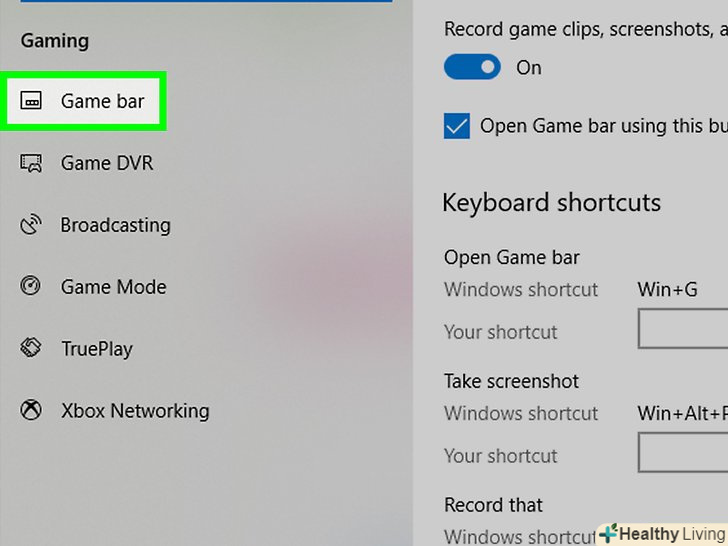
Task: Click the Gaming section heading
Action: pos(55,41)
